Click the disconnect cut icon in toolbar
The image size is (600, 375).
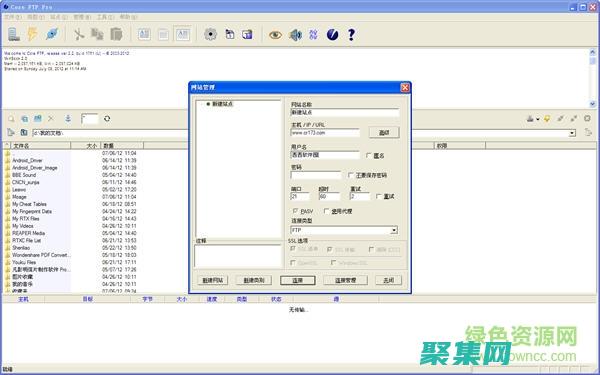click(79, 34)
